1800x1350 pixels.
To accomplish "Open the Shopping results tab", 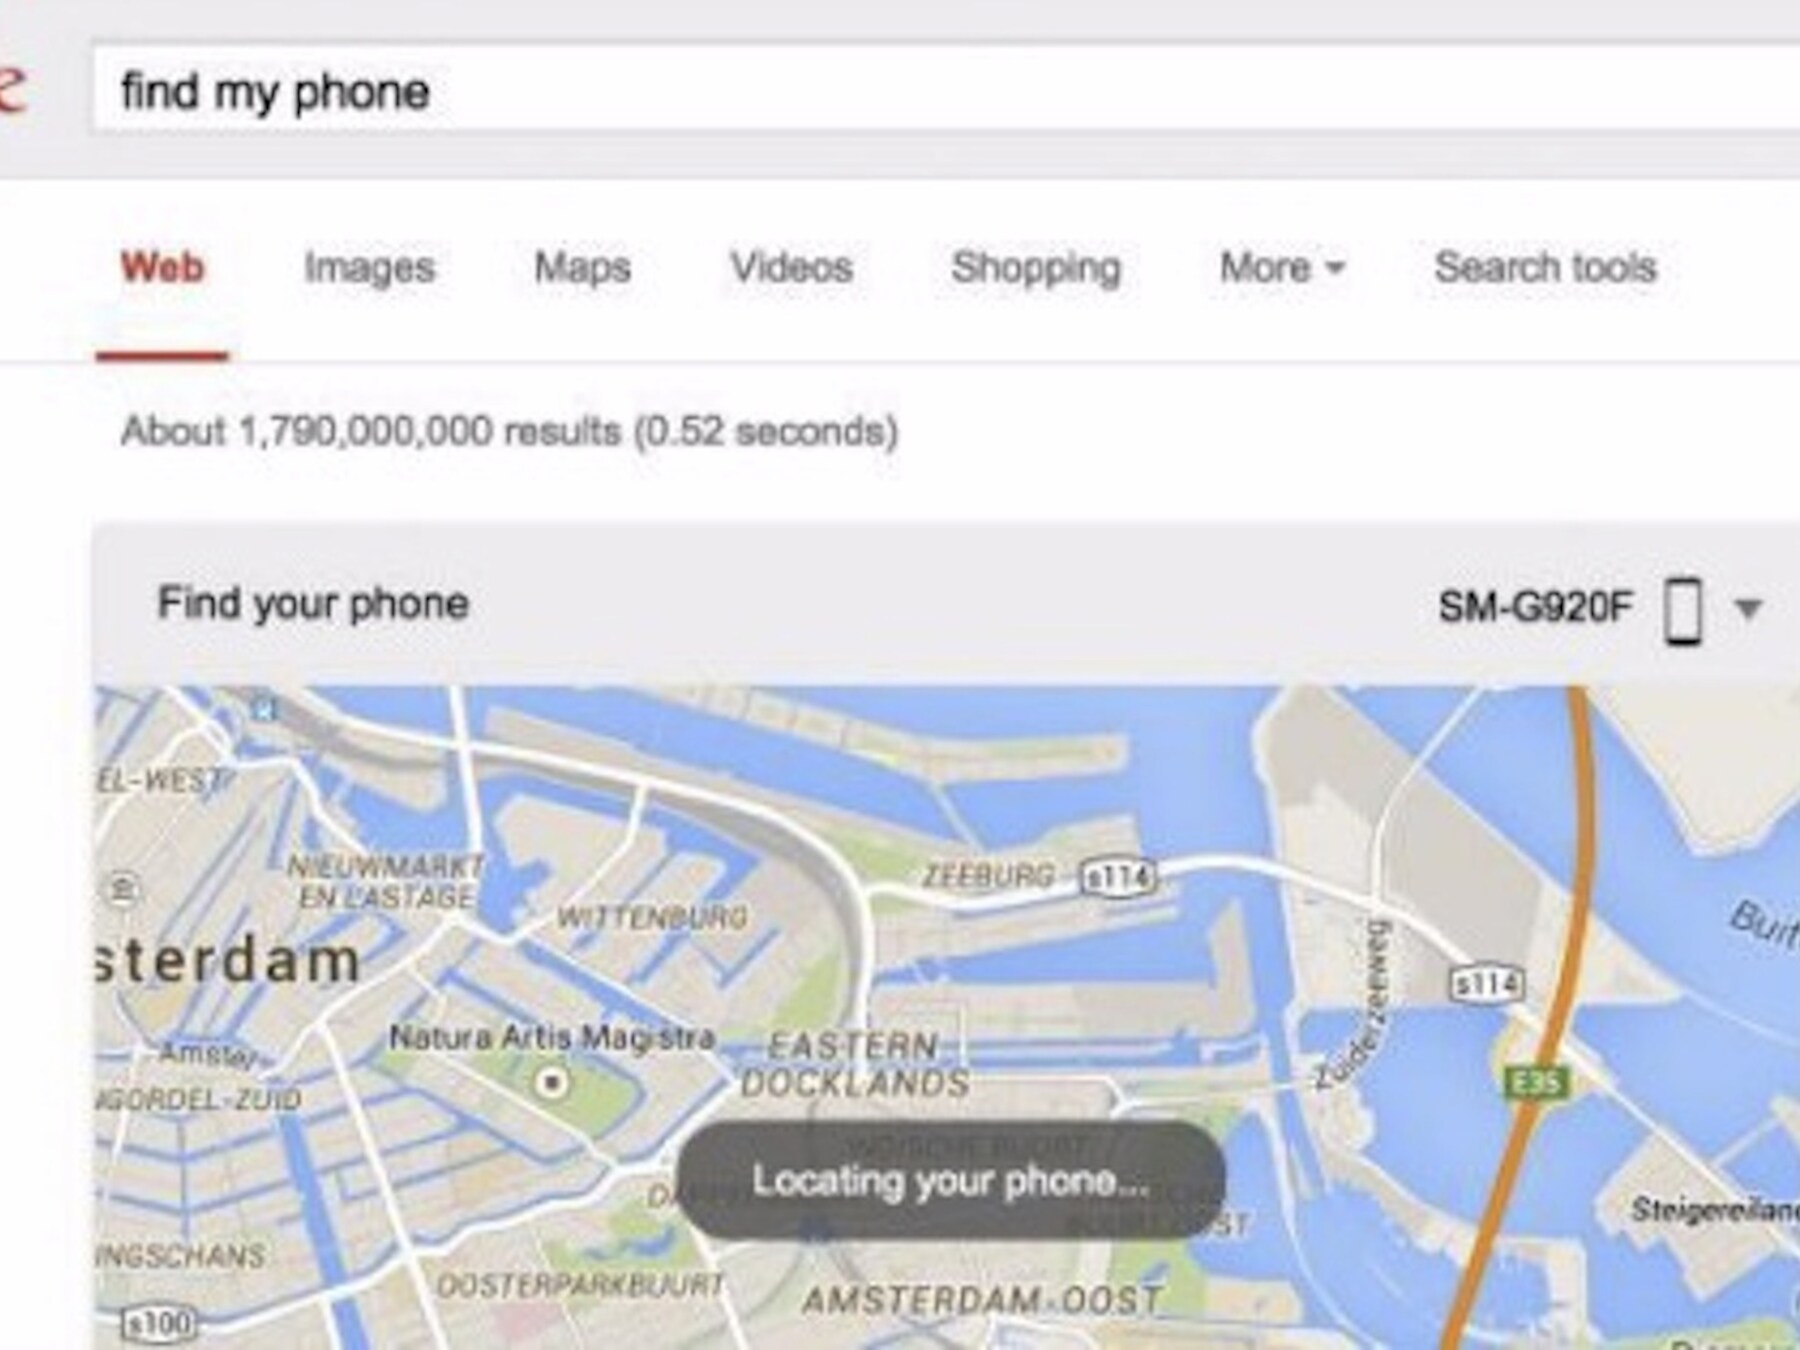I will coord(1036,268).
